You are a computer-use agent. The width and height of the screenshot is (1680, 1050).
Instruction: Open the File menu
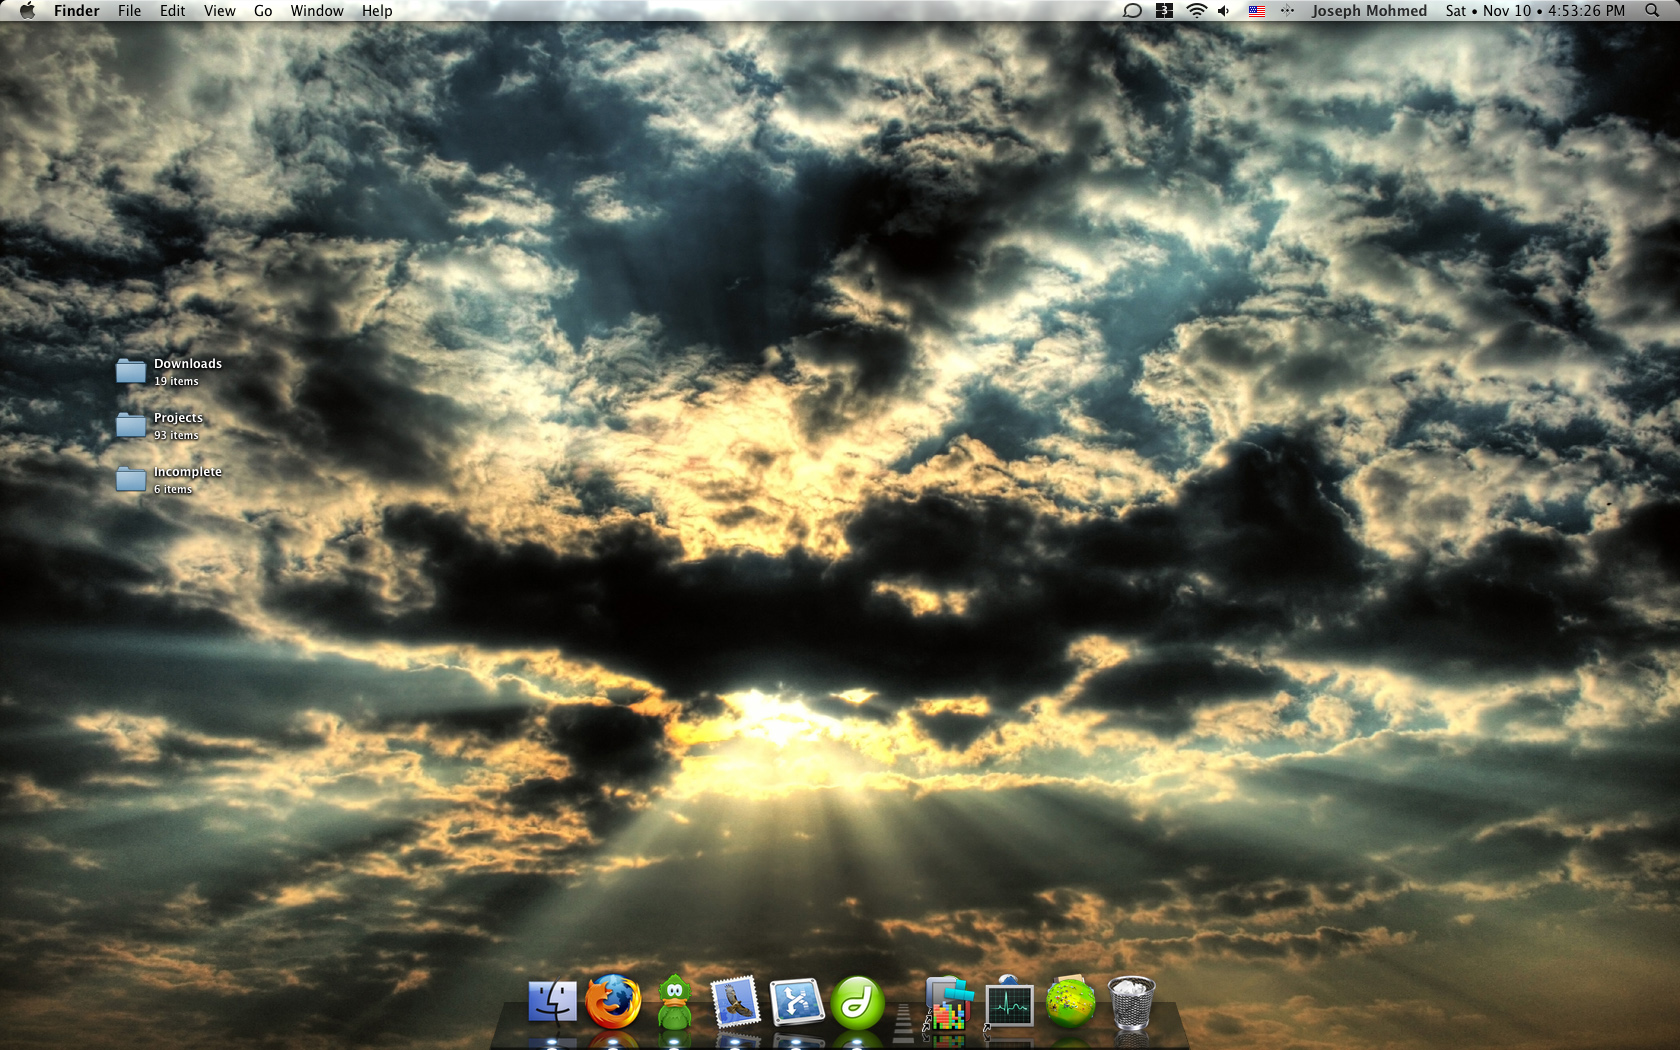click(x=129, y=11)
